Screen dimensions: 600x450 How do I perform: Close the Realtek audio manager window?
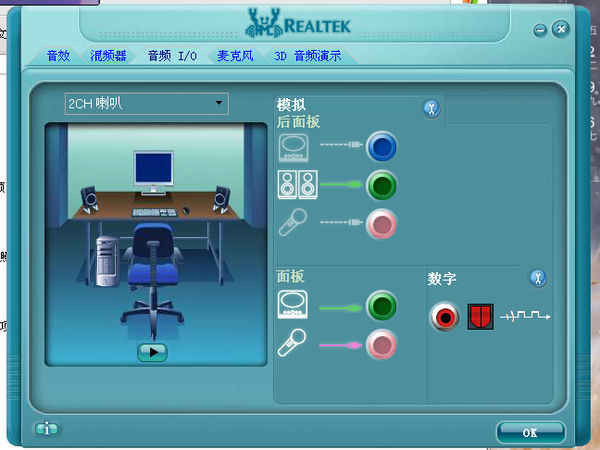[561, 29]
